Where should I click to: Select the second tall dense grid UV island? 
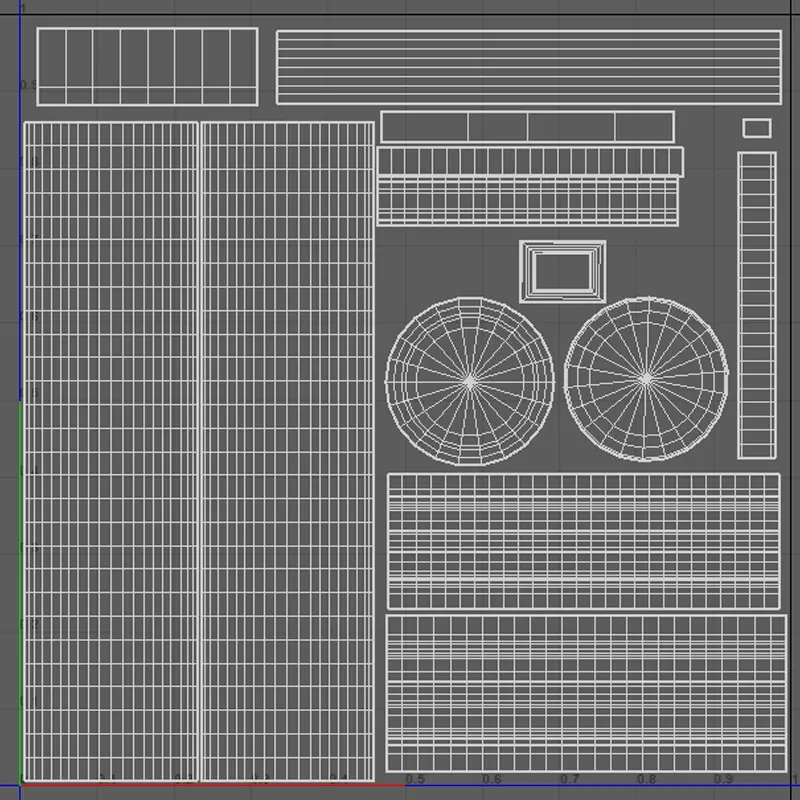[288, 452]
